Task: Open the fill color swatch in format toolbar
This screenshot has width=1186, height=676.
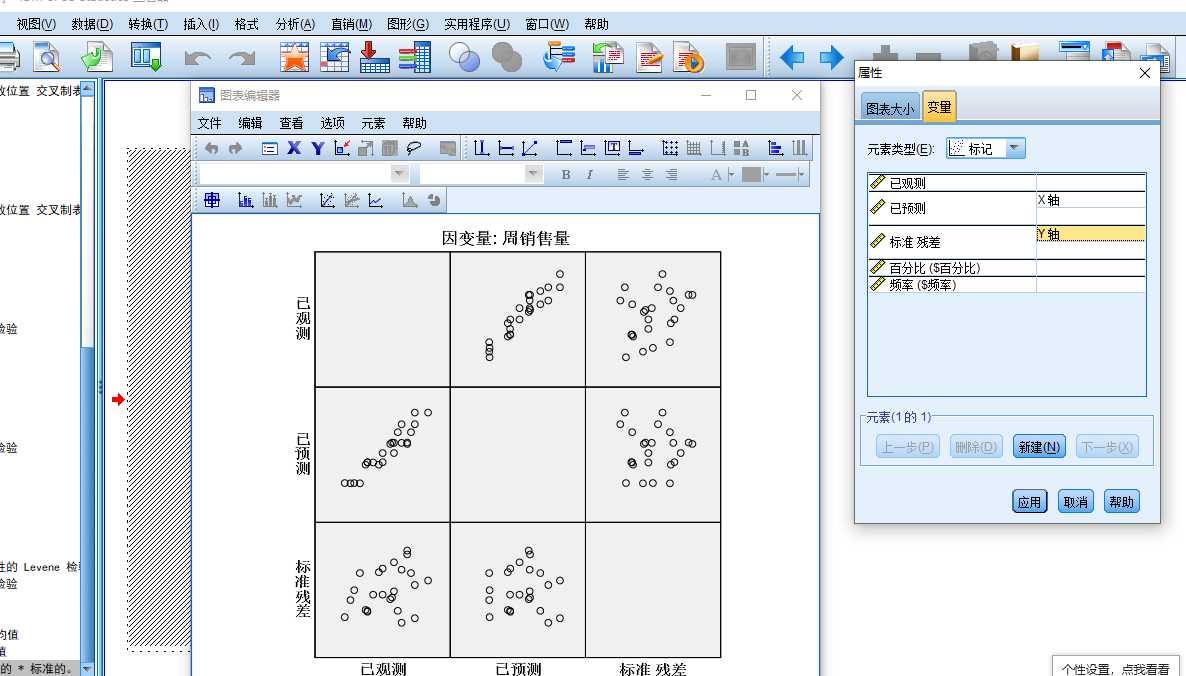Action: pos(751,175)
